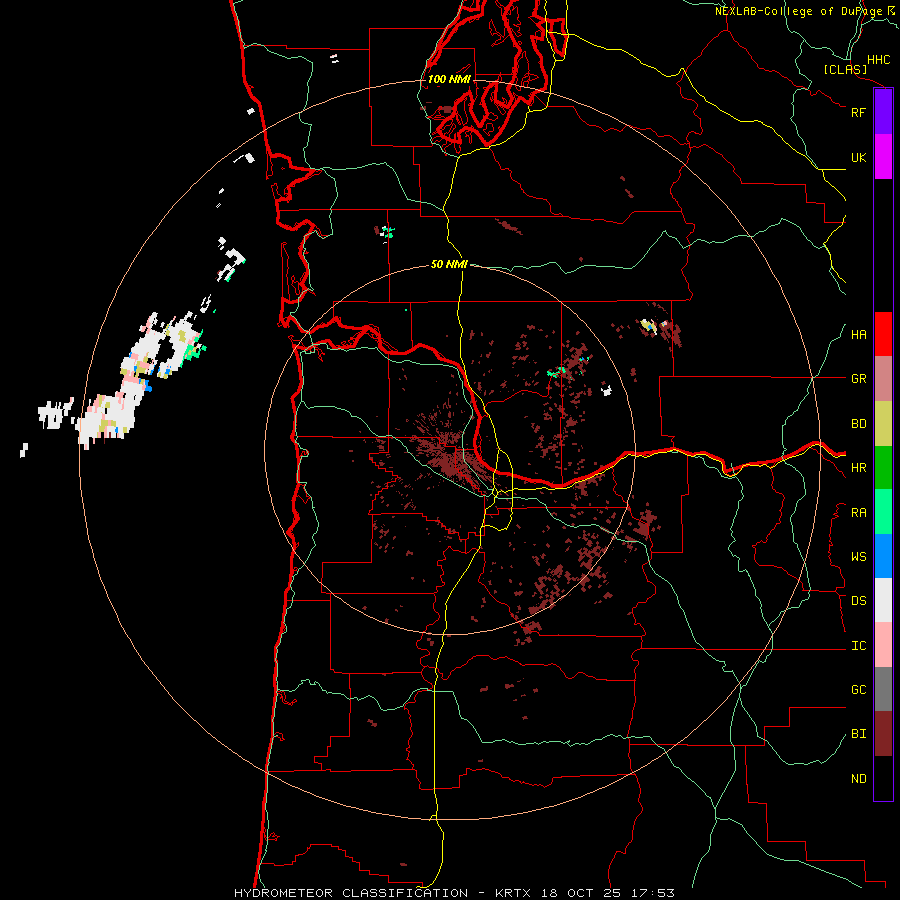
Task: Click the HYDROMETEOR CLASSIFICATION title text
Action: [351, 893]
